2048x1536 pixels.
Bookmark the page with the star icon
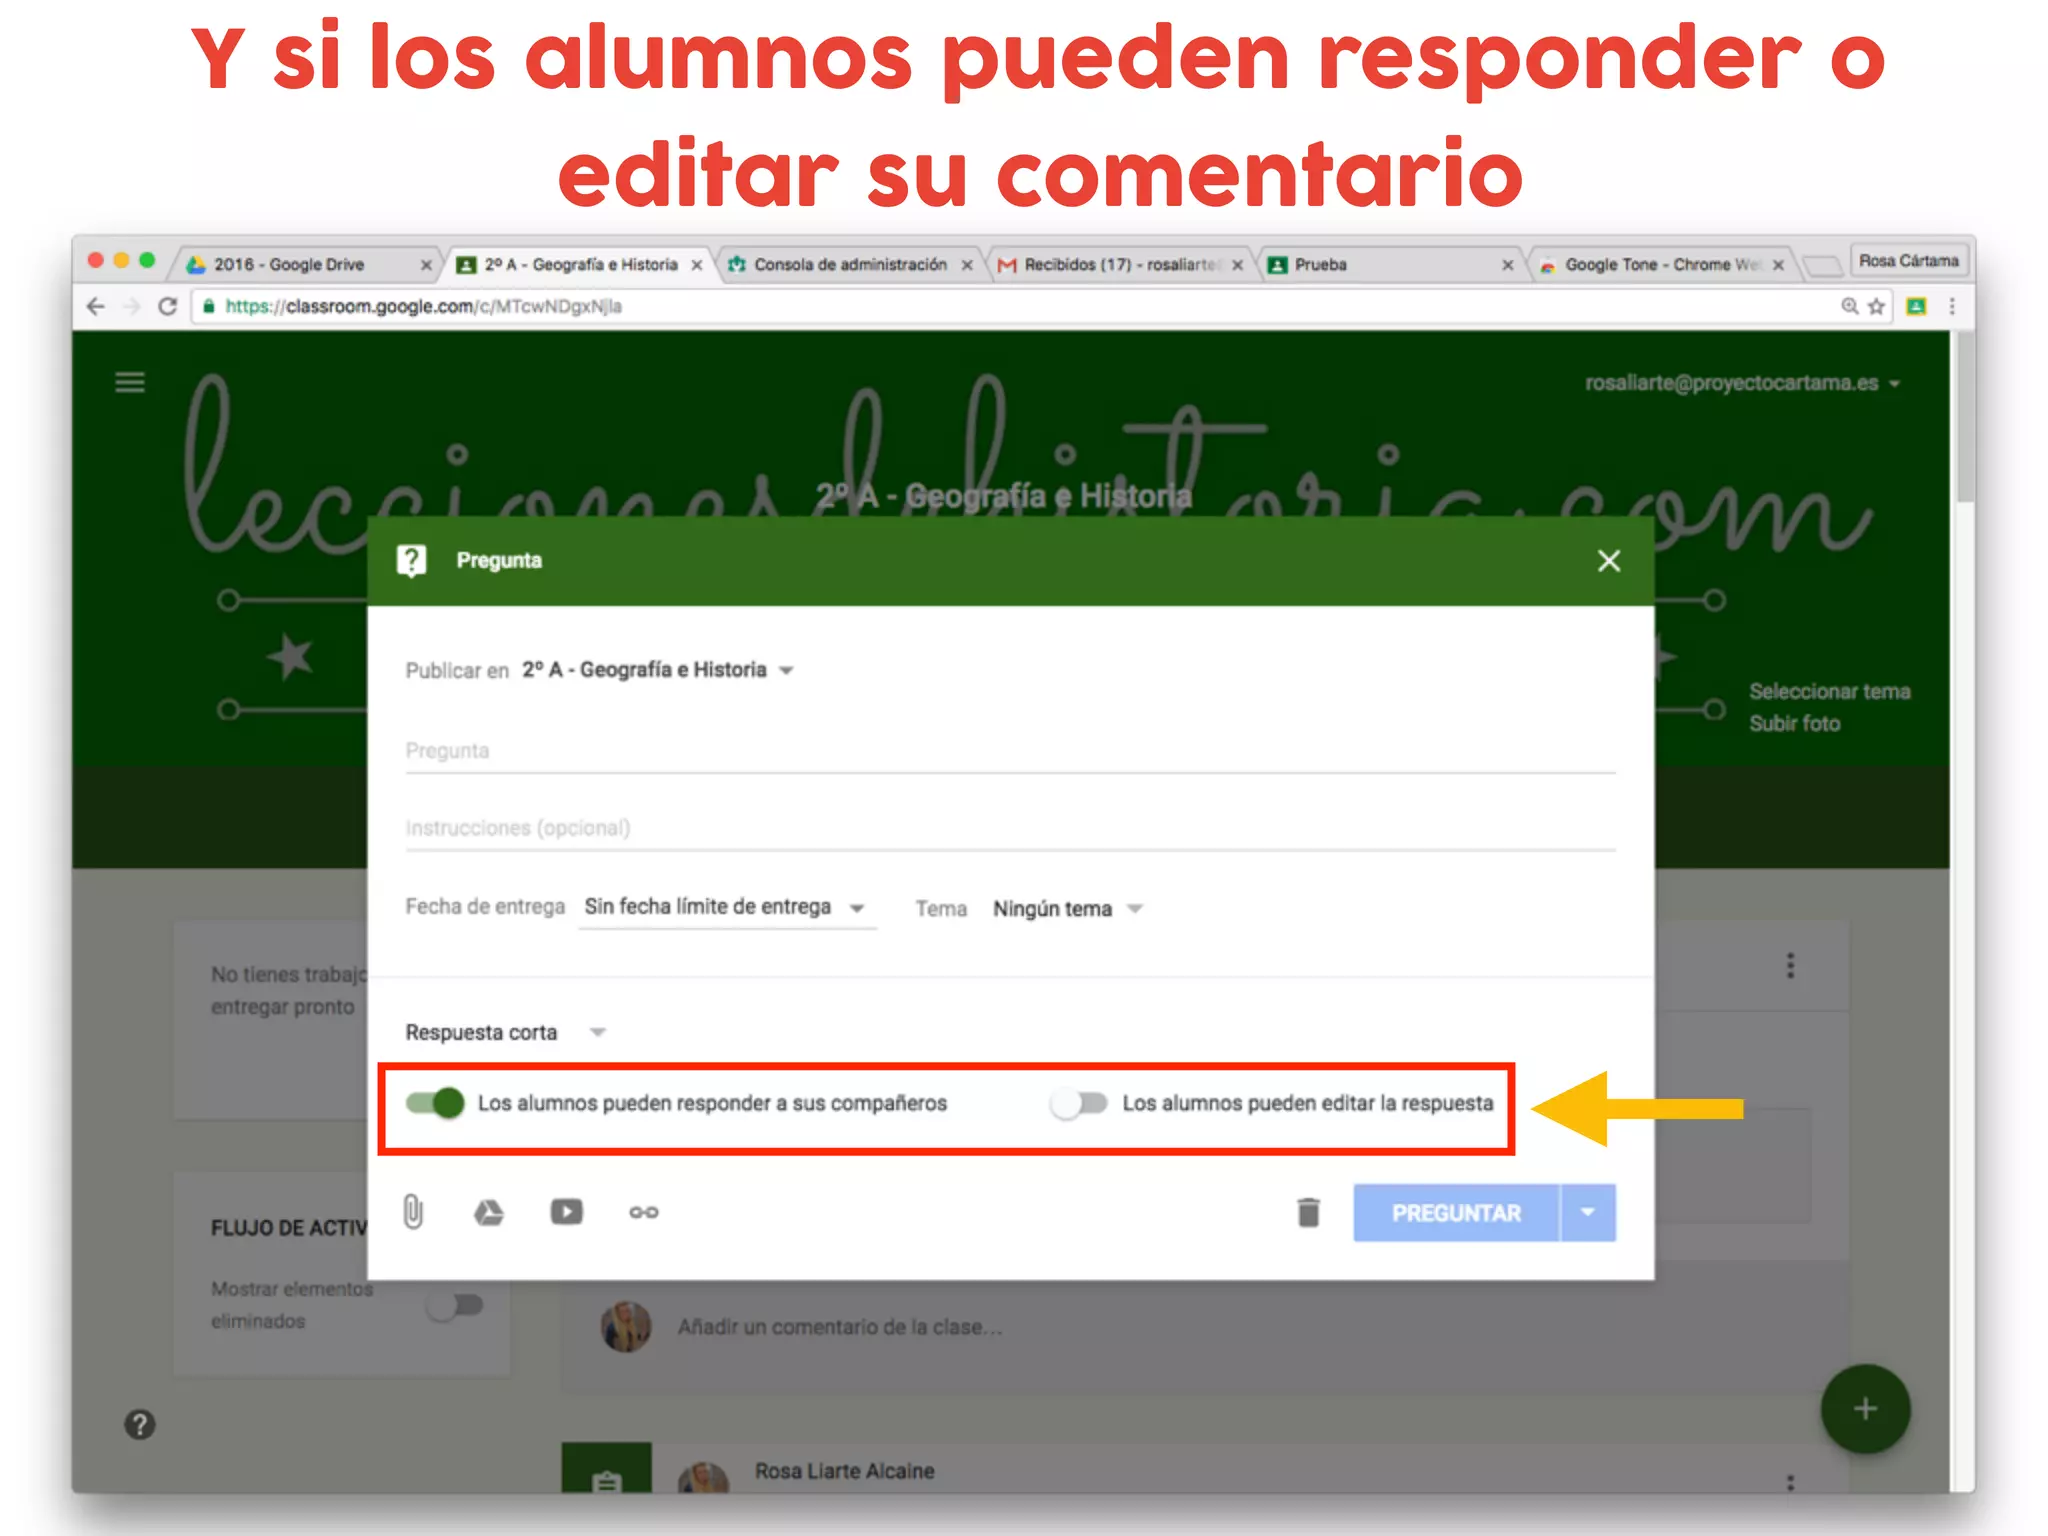[1877, 306]
